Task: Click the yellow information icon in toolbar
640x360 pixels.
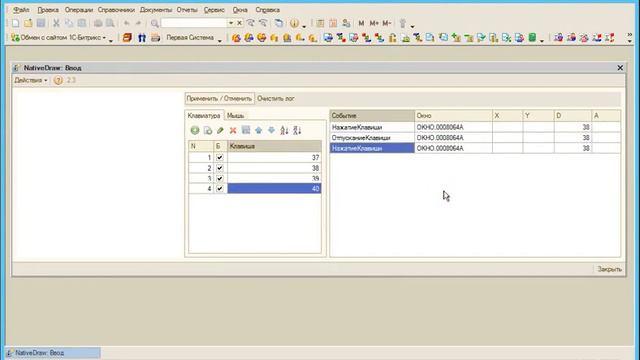Action: 294,23
